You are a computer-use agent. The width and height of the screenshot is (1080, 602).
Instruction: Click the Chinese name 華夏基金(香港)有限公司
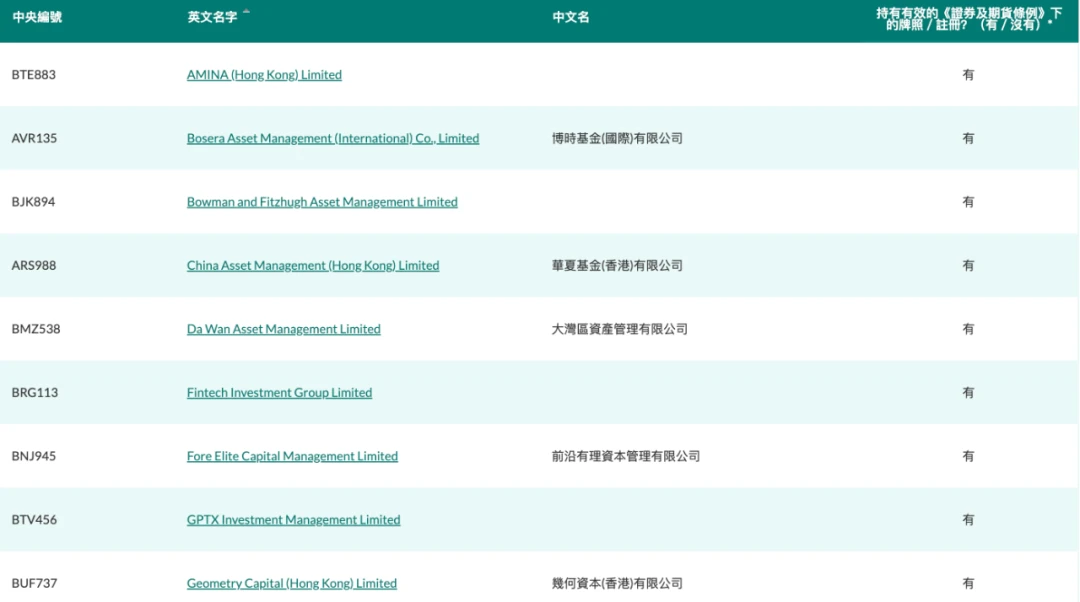tap(617, 266)
